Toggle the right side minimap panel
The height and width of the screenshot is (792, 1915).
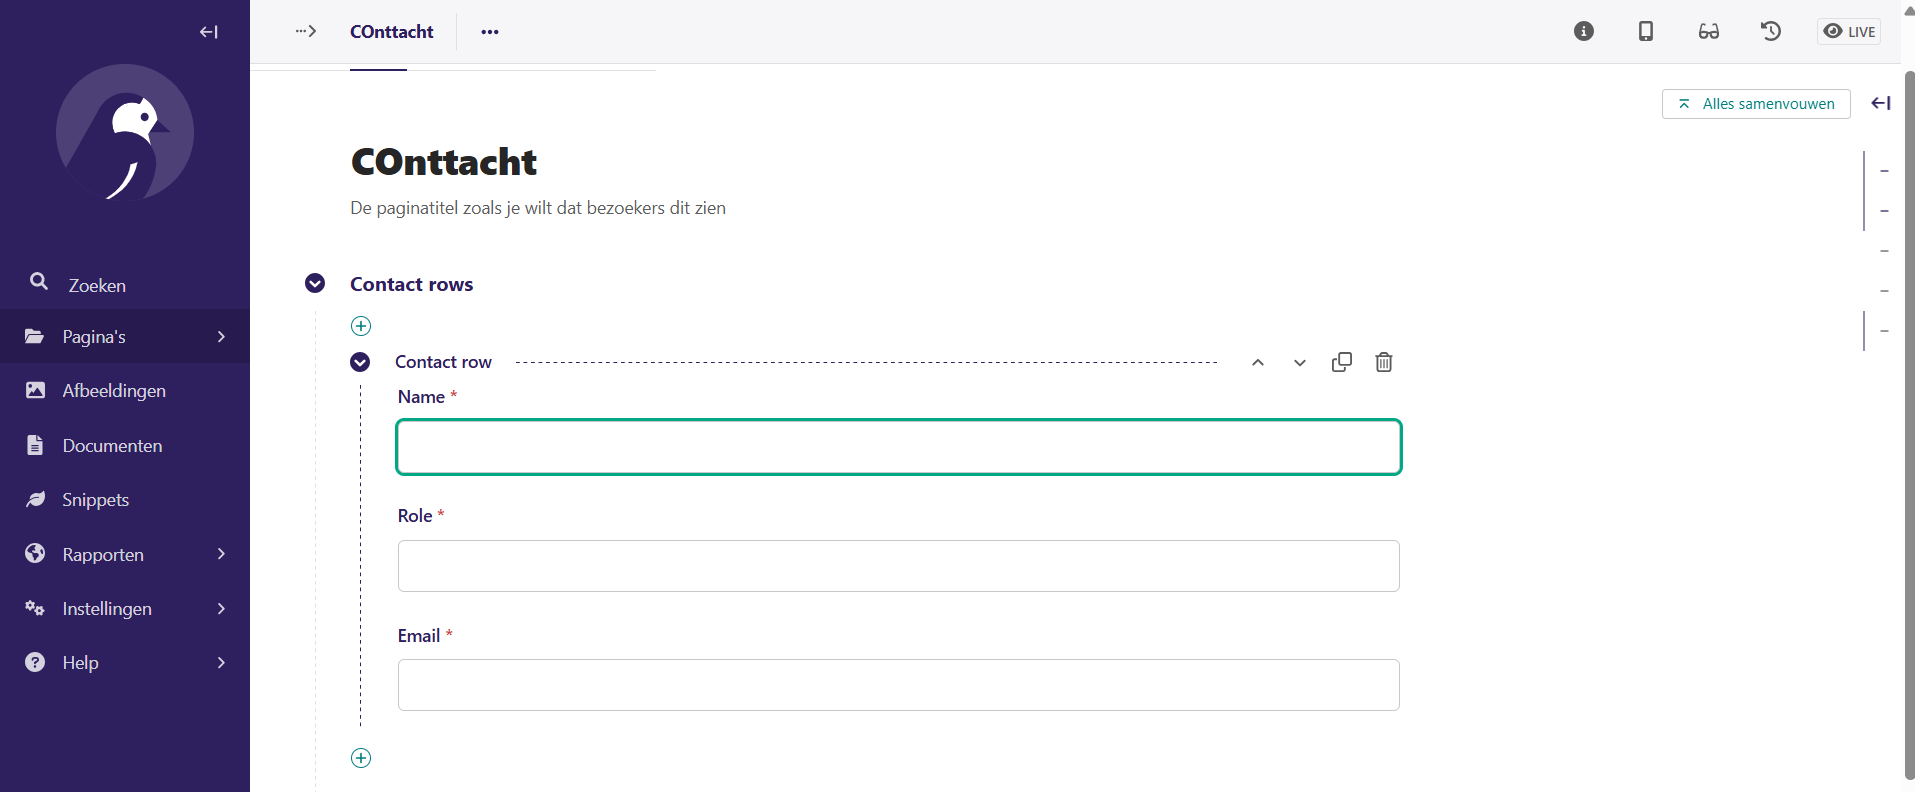pos(1880,103)
